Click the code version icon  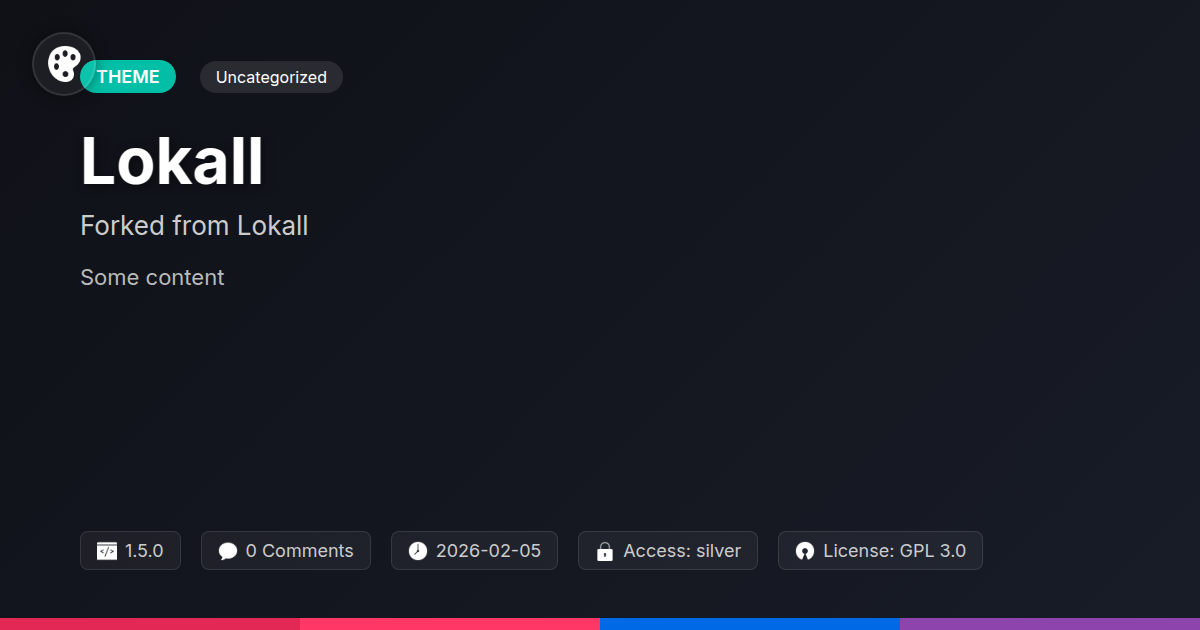pos(107,551)
